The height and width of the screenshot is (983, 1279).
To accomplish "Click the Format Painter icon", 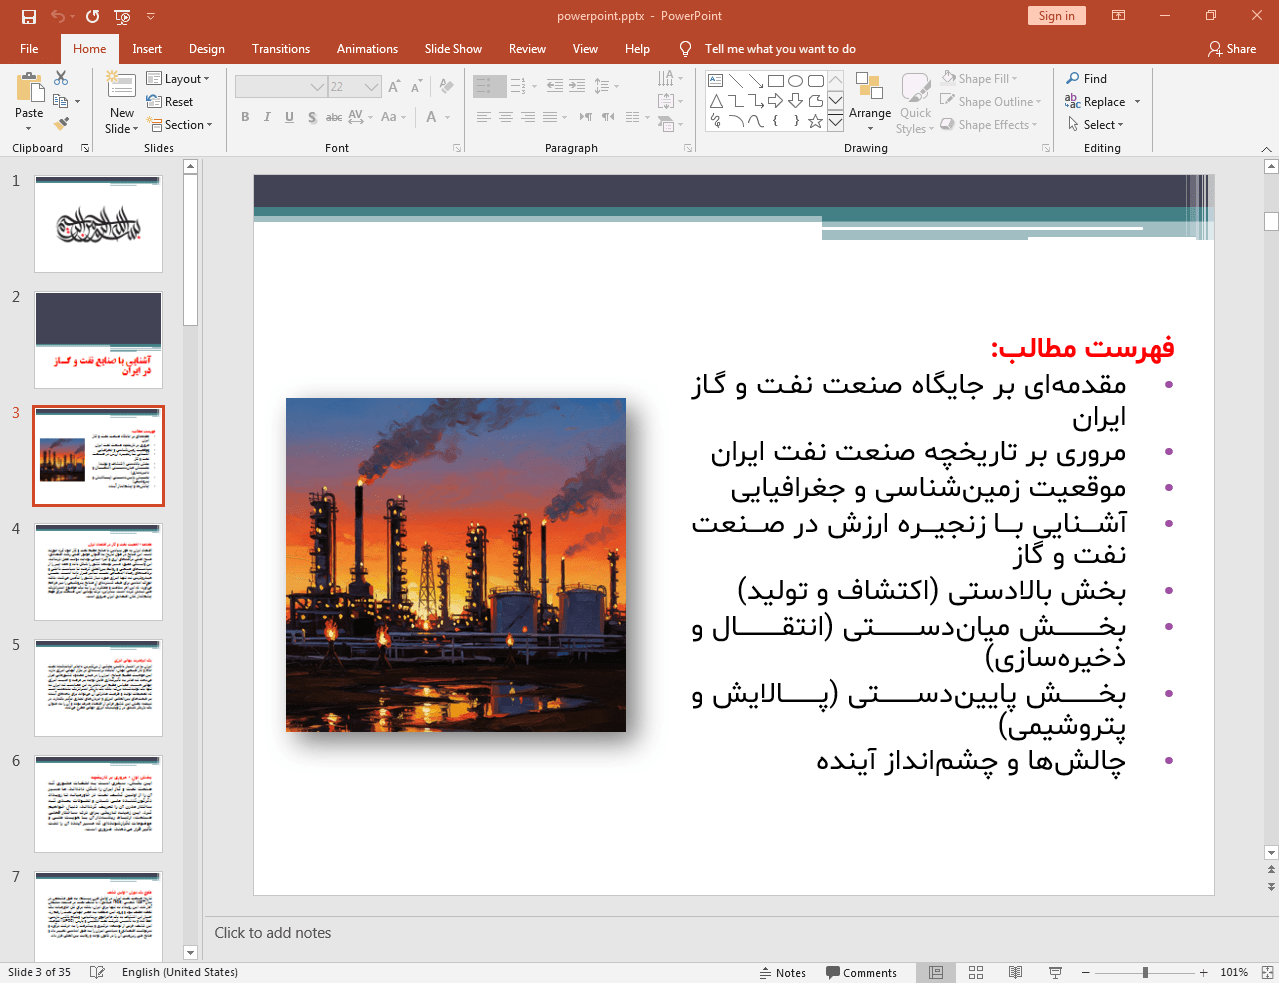I will [x=61, y=124].
